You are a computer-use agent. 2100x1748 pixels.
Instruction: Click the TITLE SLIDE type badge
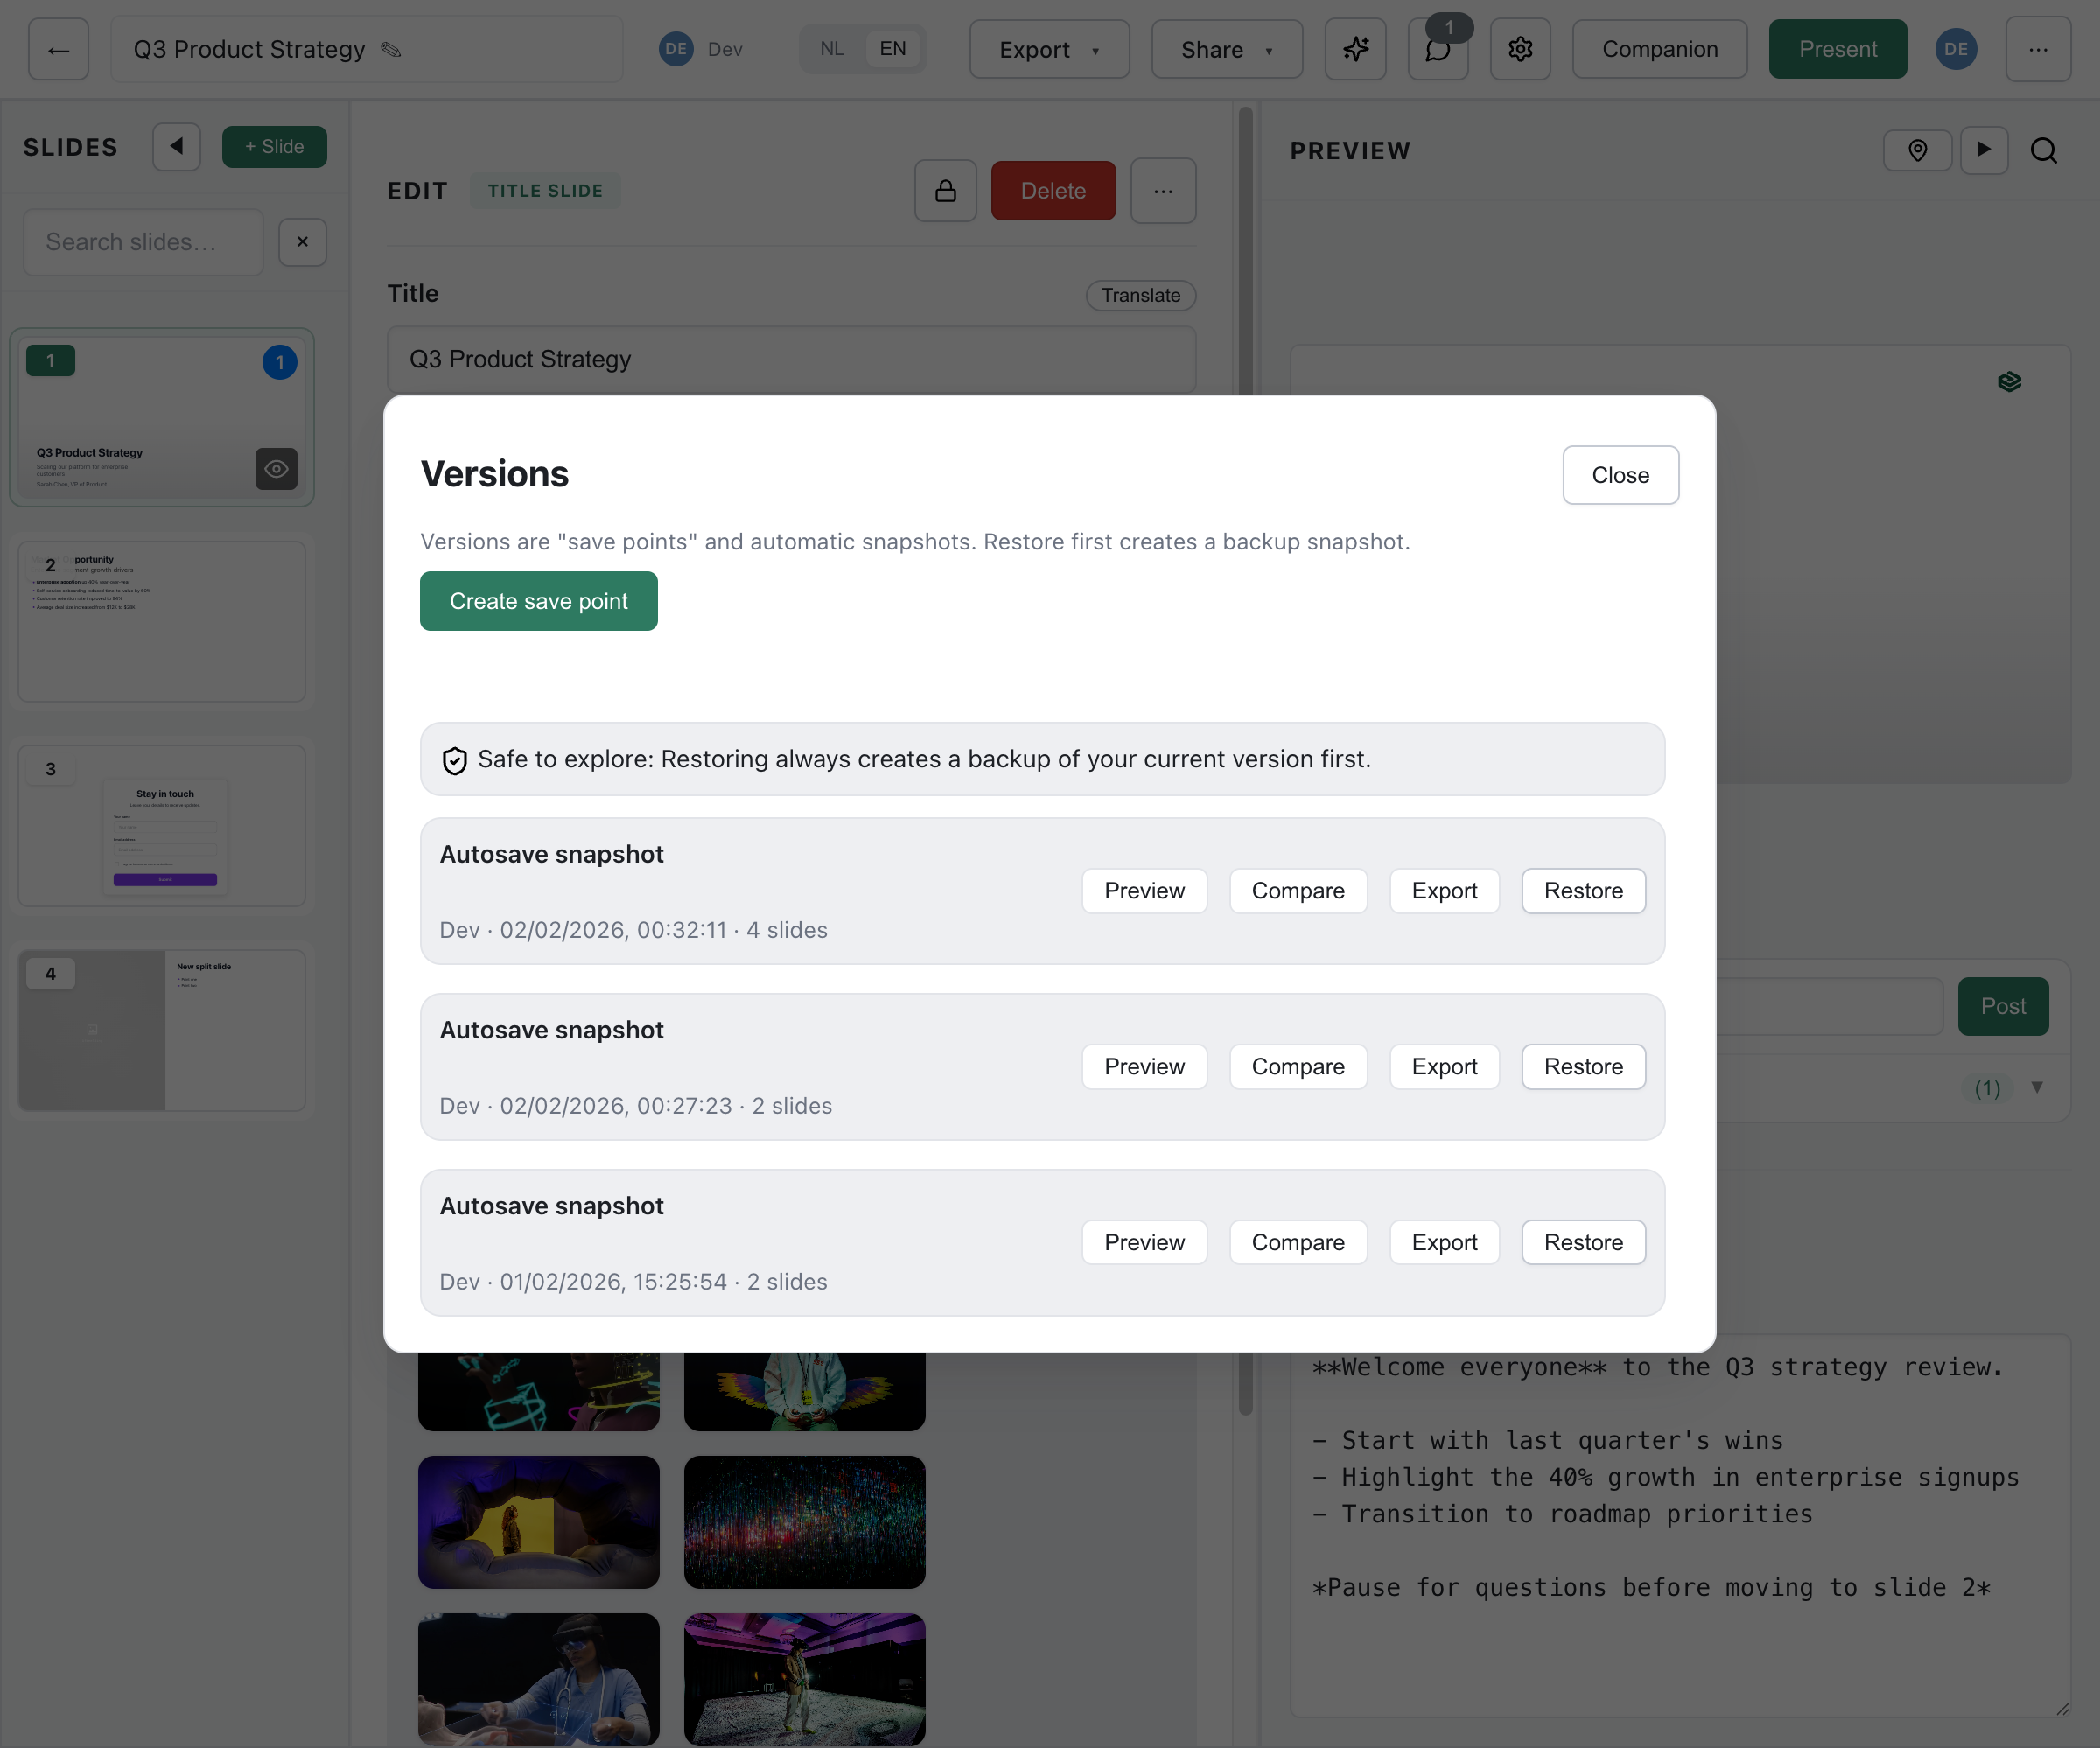[545, 191]
